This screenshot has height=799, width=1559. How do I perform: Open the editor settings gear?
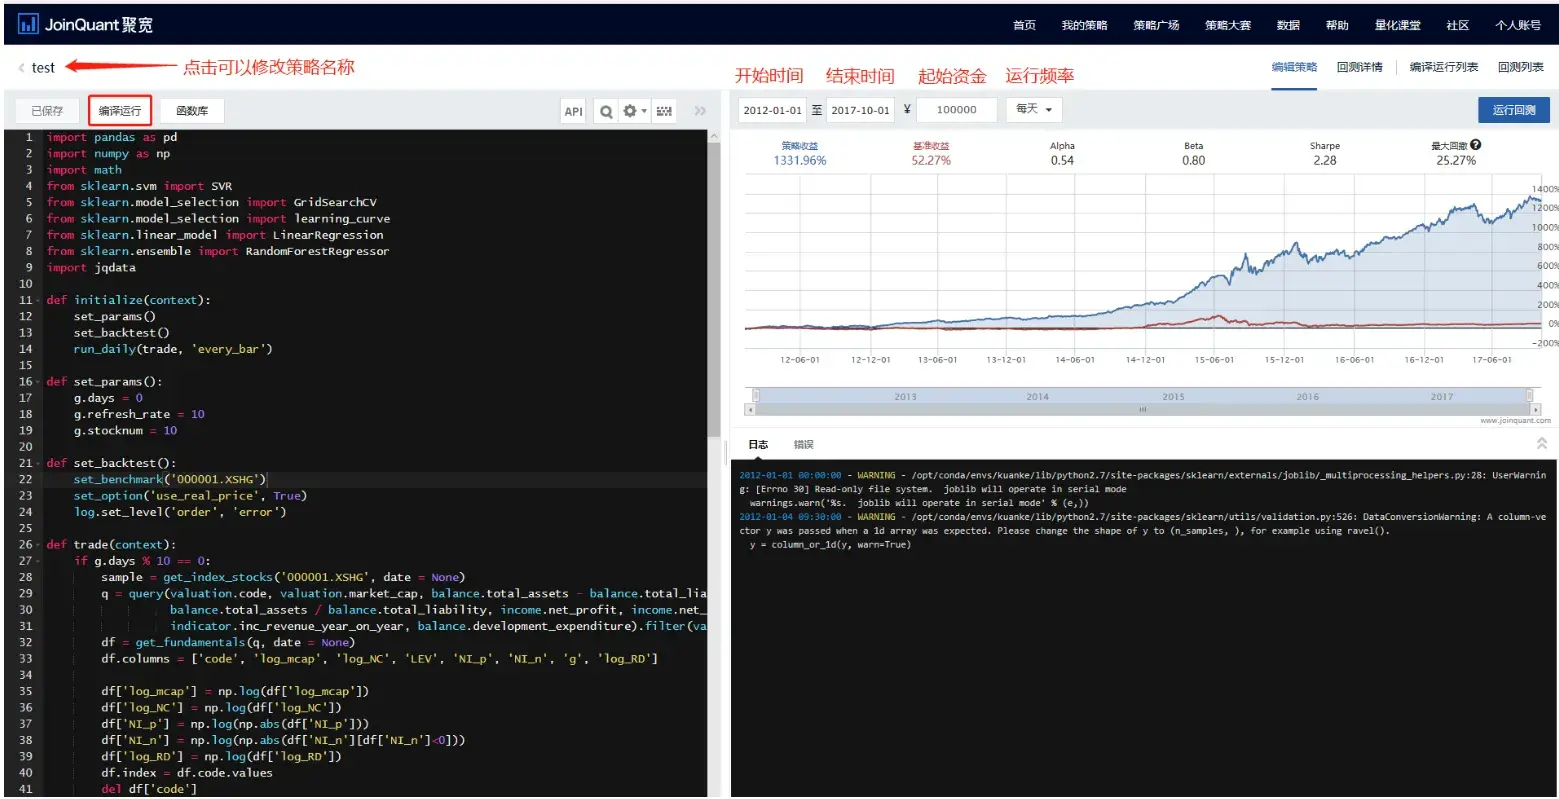634,111
